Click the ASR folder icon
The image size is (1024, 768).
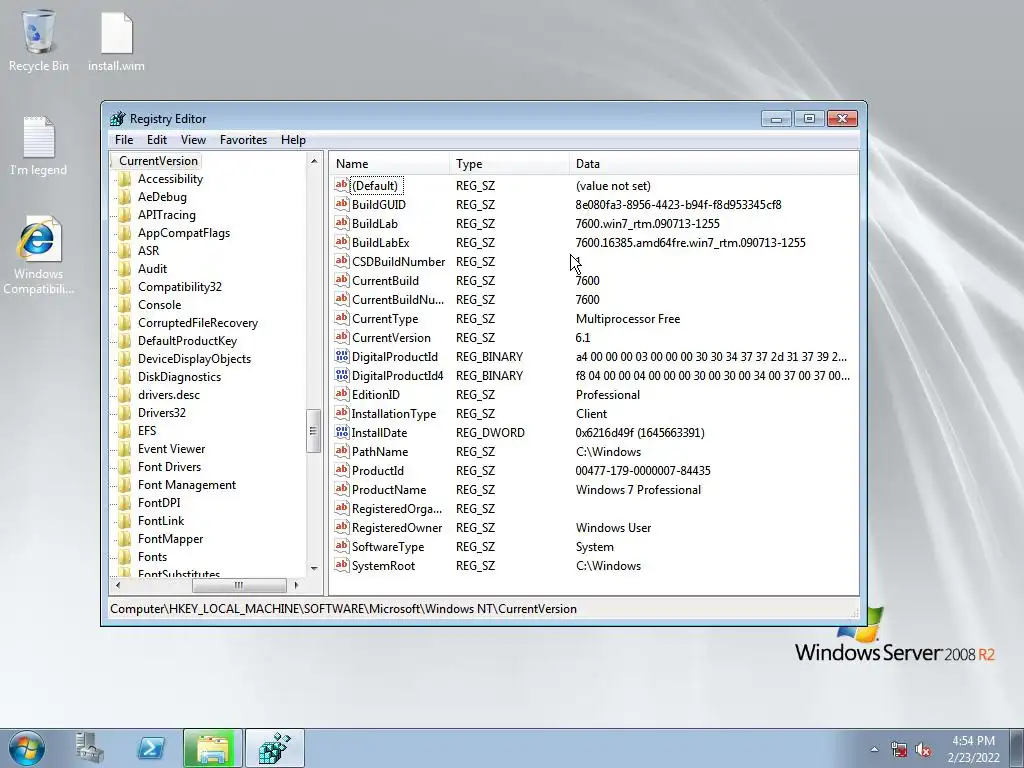coord(124,251)
